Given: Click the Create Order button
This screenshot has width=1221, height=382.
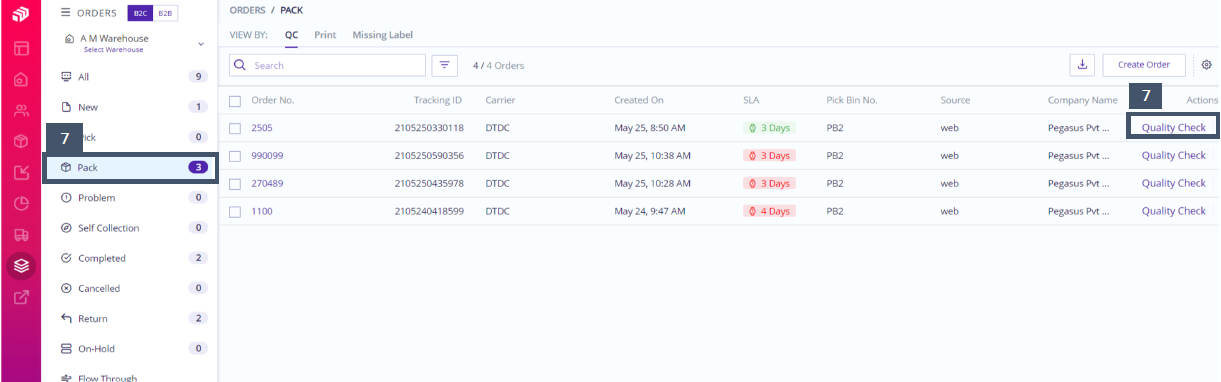Looking at the screenshot, I should coord(1144,65).
